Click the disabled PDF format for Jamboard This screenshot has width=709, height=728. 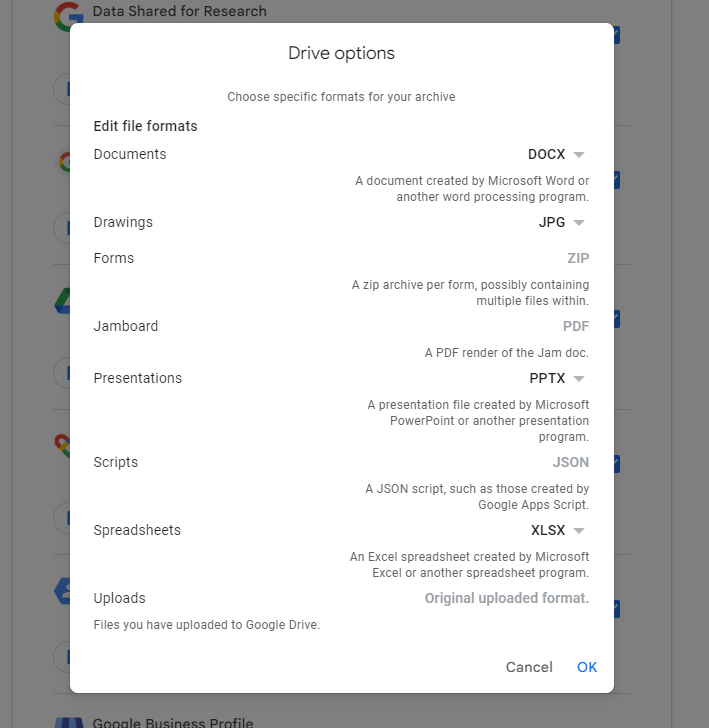click(576, 326)
